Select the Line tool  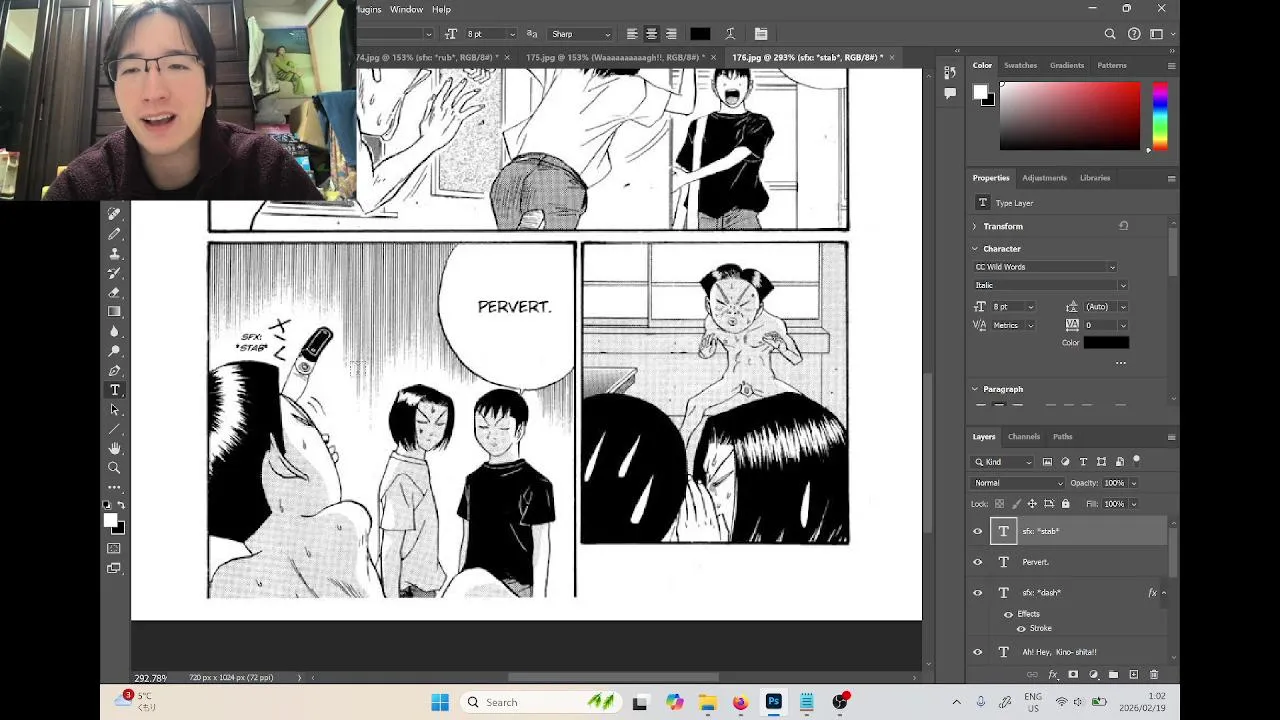click(114, 429)
